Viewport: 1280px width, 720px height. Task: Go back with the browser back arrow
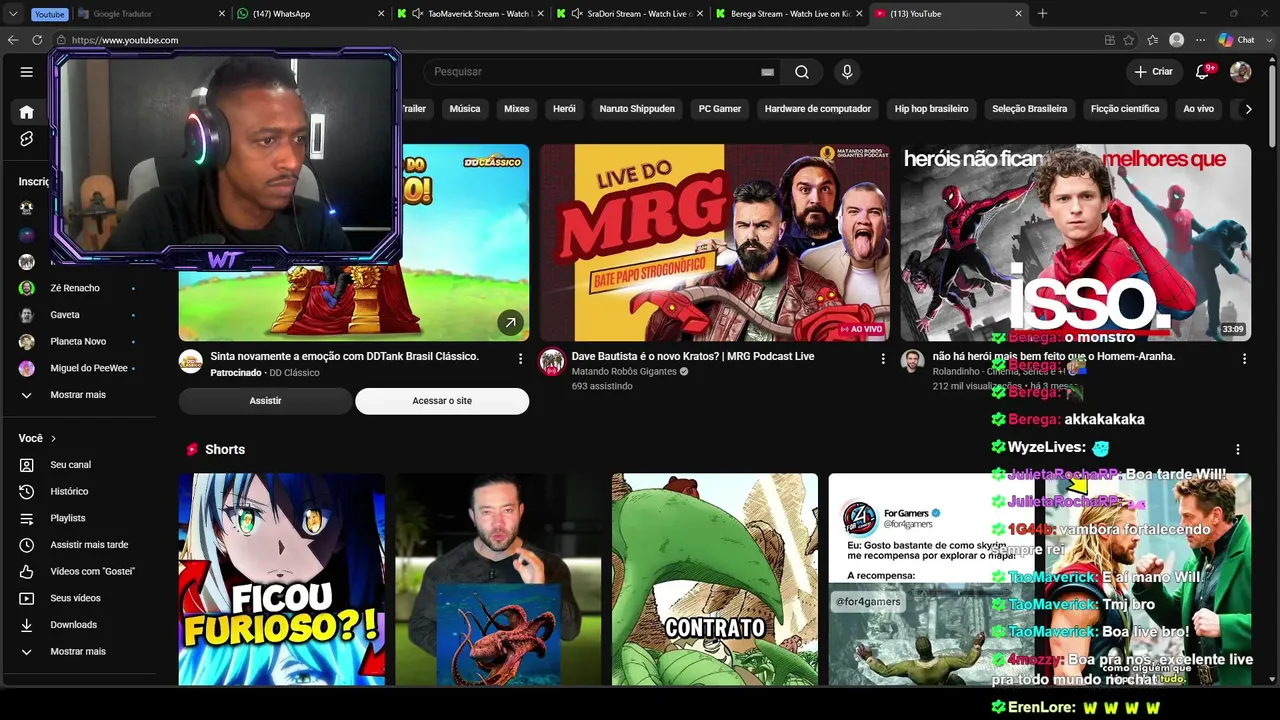tap(13, 40)
